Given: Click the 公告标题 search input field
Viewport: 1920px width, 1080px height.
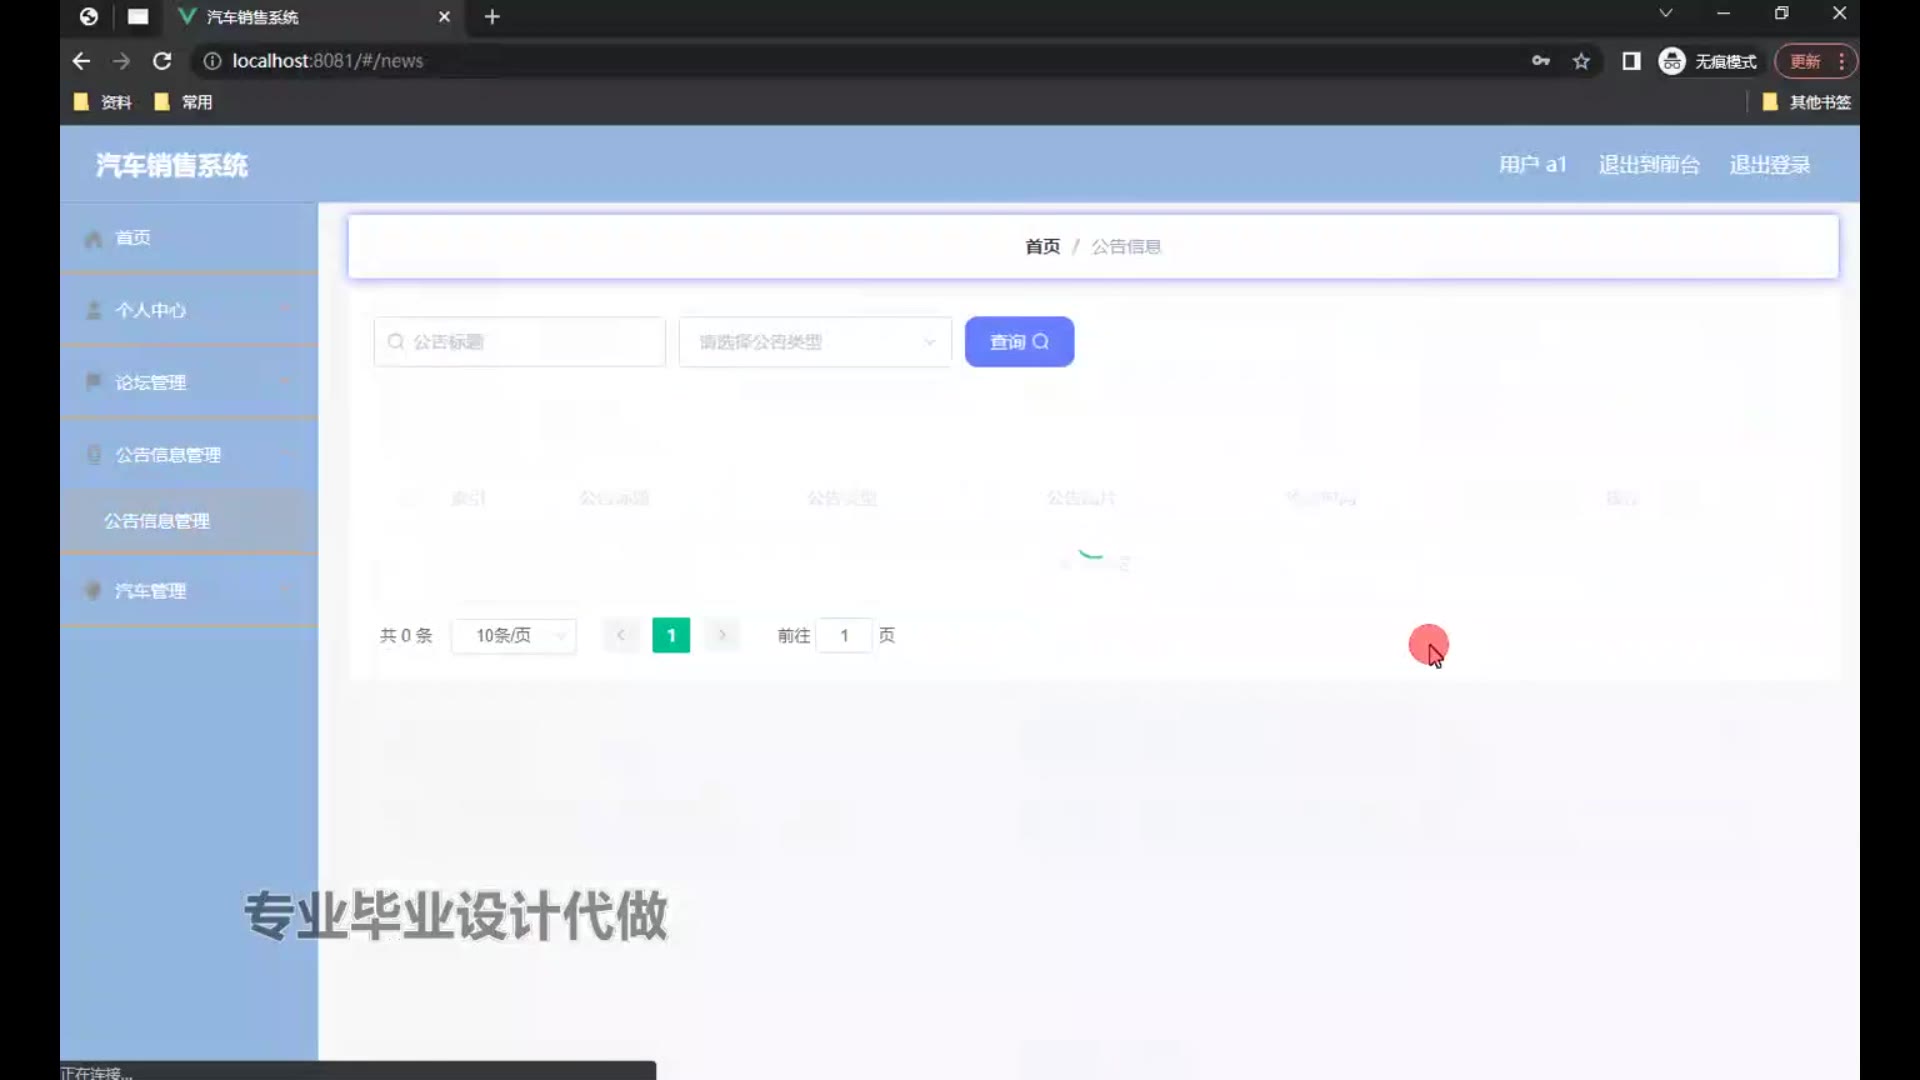Looking at the screenshot, I should point(519,342).
